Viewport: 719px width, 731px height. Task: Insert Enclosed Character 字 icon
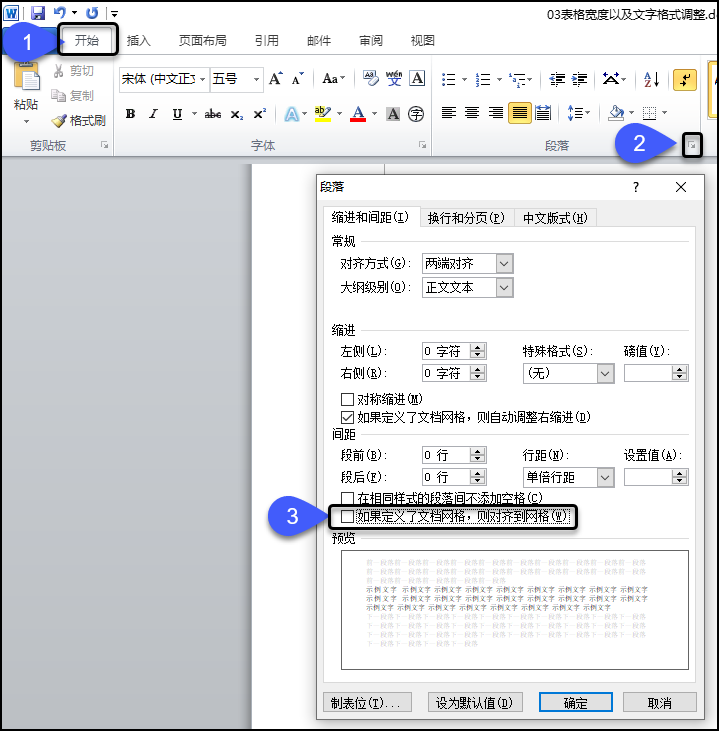(415, 114)
